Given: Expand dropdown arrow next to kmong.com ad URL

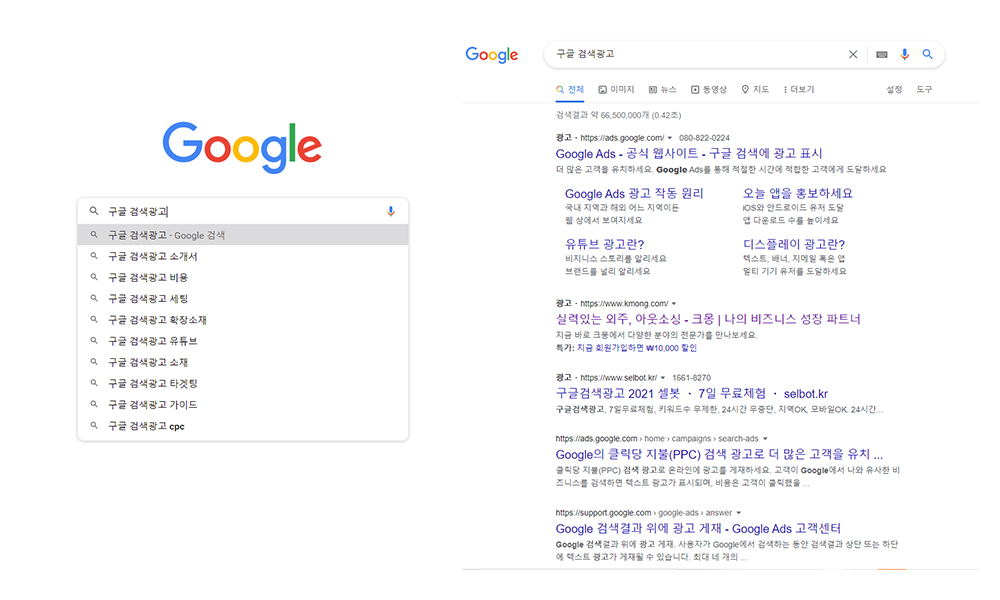Looking at the screenshot, I should point(674,304).
